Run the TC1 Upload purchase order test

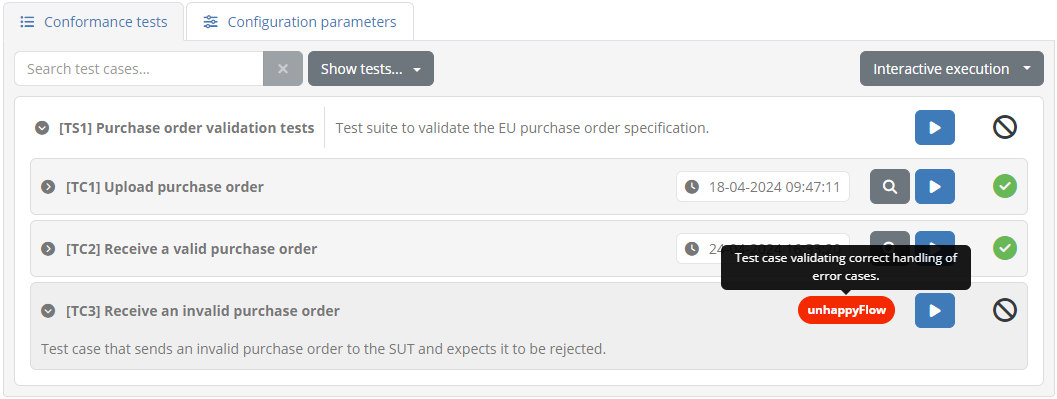point(934,187)
